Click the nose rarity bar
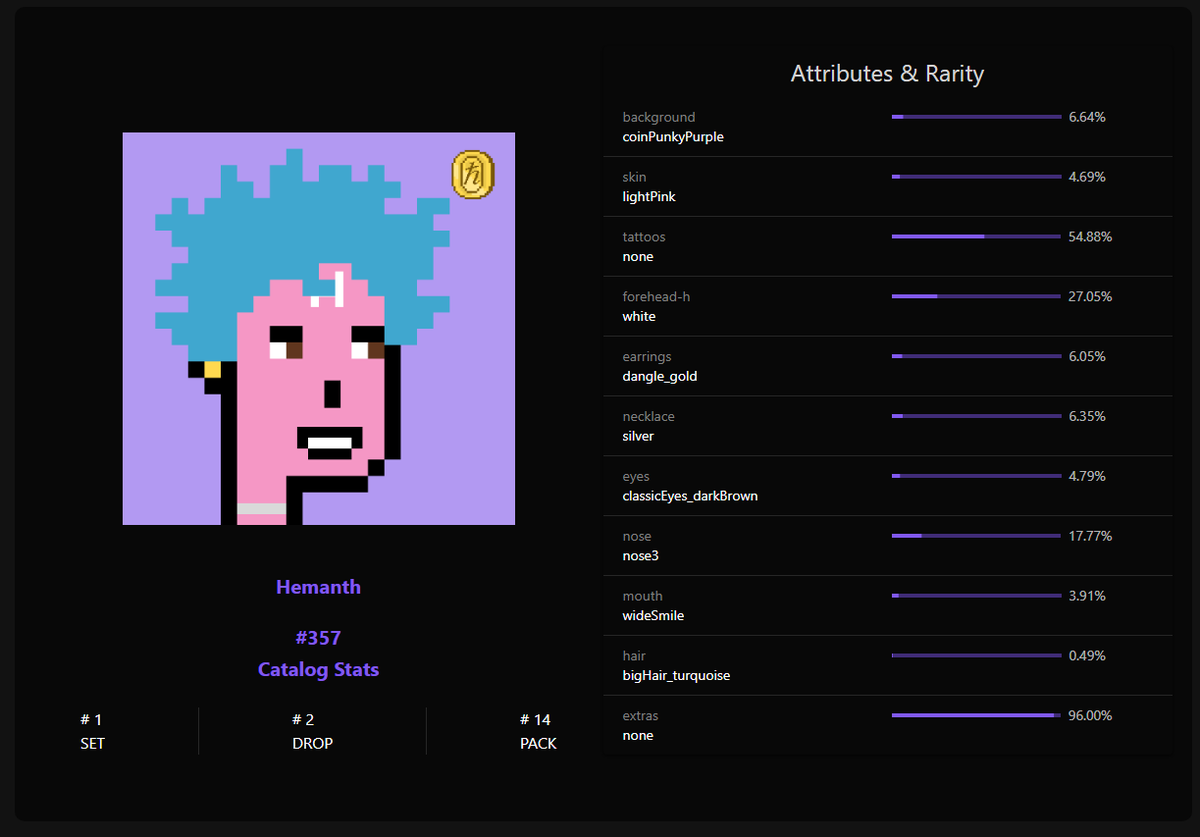This screenshot has width=1200, height=837. coord(977,536)
